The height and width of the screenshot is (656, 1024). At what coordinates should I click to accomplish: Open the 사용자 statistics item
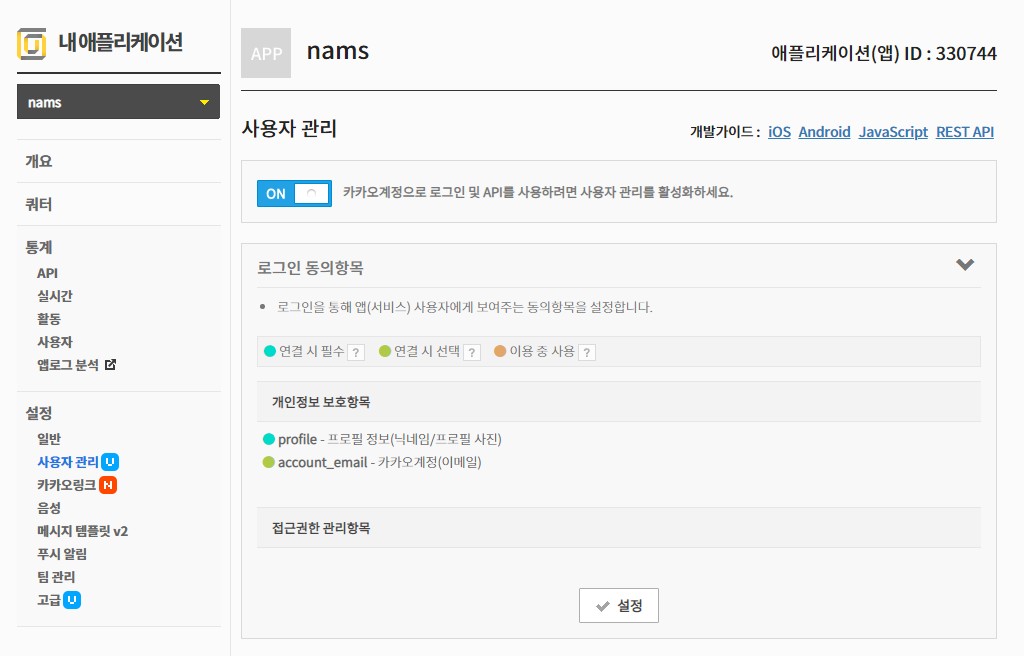[55, 342]
